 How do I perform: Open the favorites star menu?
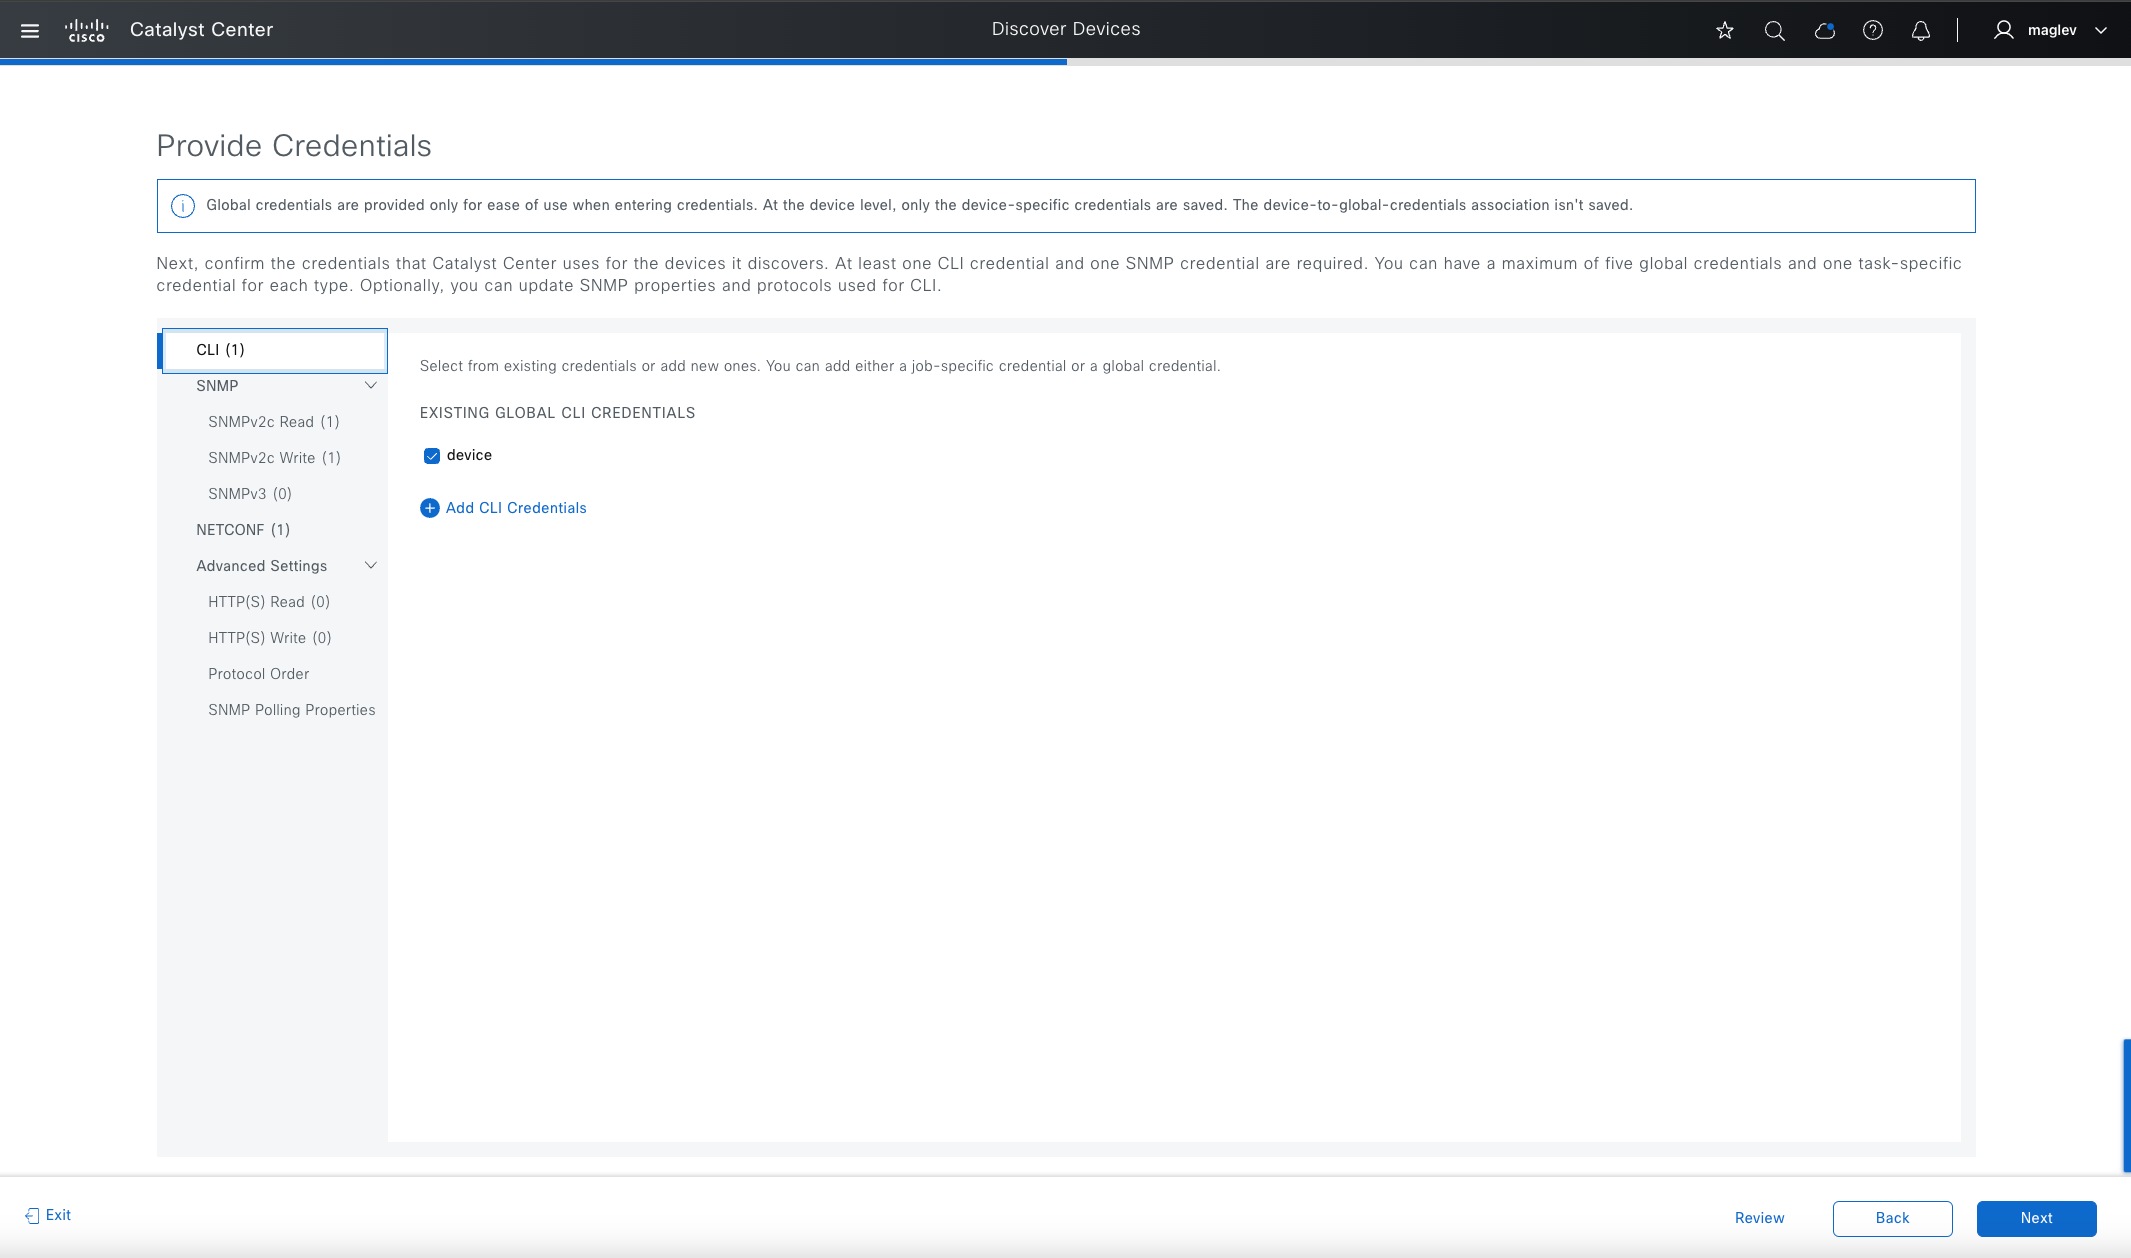coord(1723,31)
